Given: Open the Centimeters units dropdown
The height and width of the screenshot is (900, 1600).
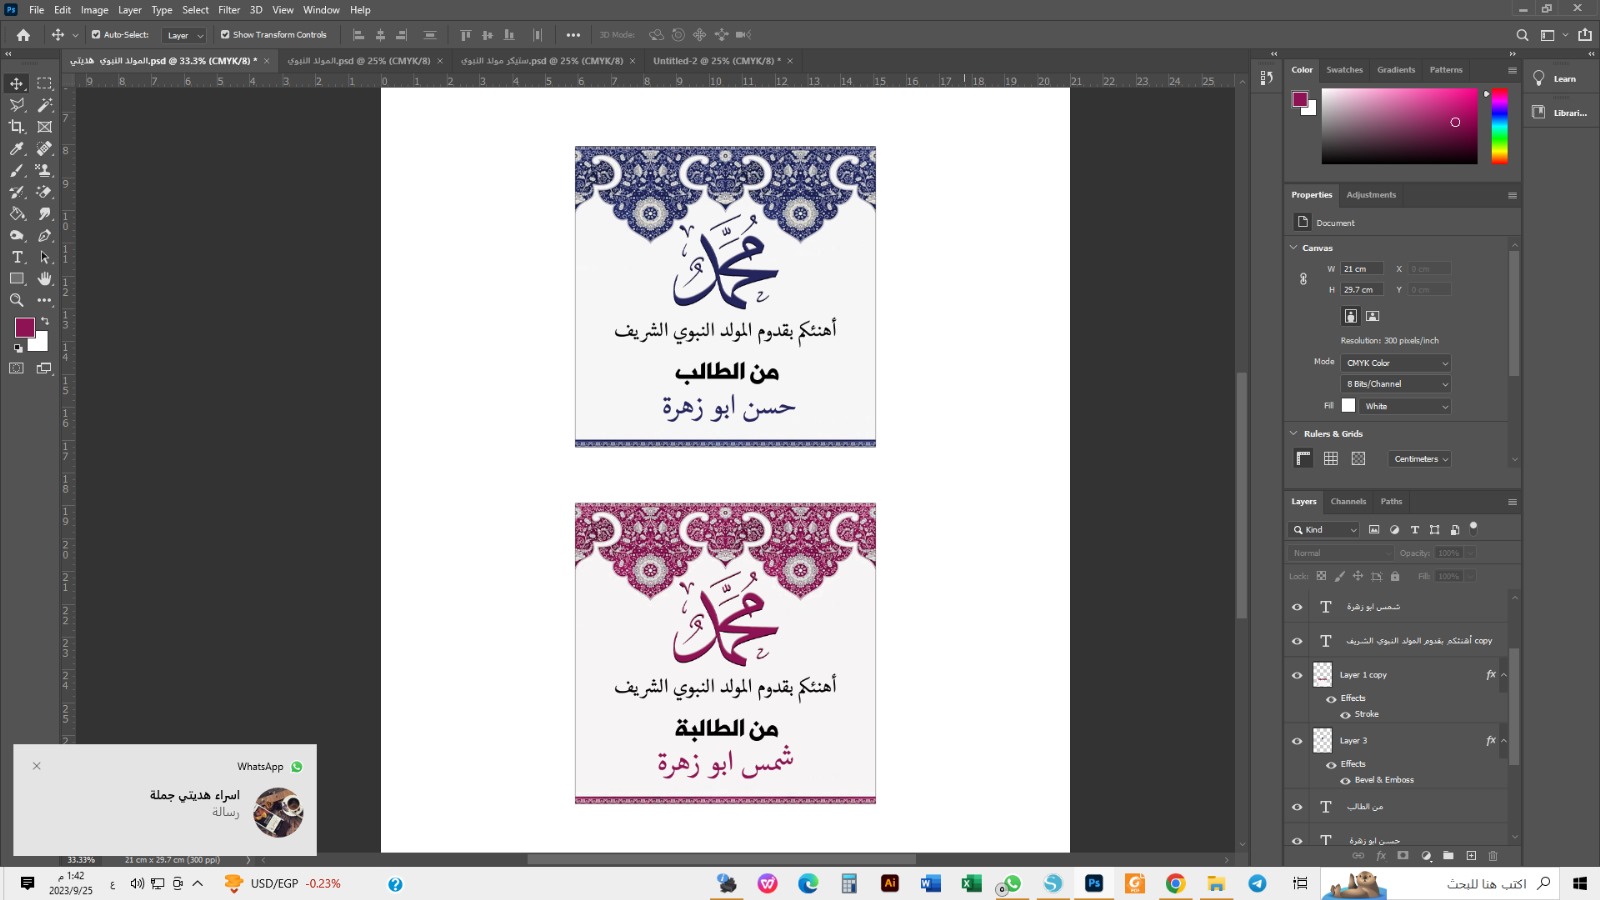Looking at the screenshot, I should pyautogui.click(x=1420, y=459).
